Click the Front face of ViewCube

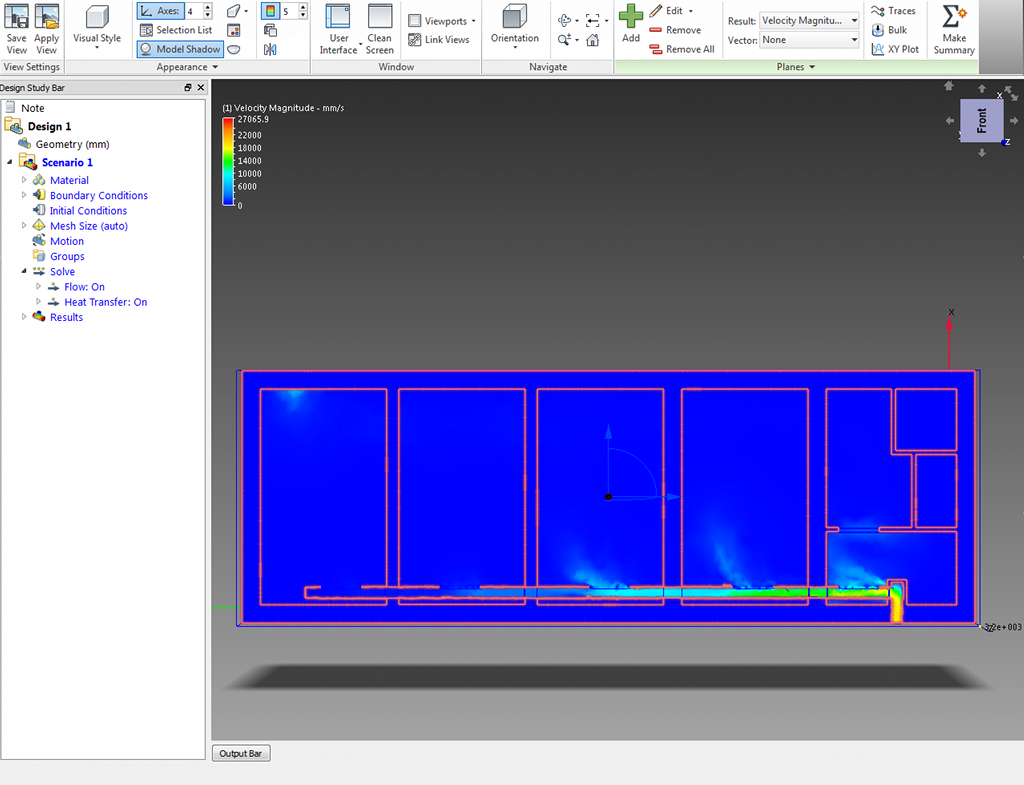pyautogui.click(x=981, y=120)
